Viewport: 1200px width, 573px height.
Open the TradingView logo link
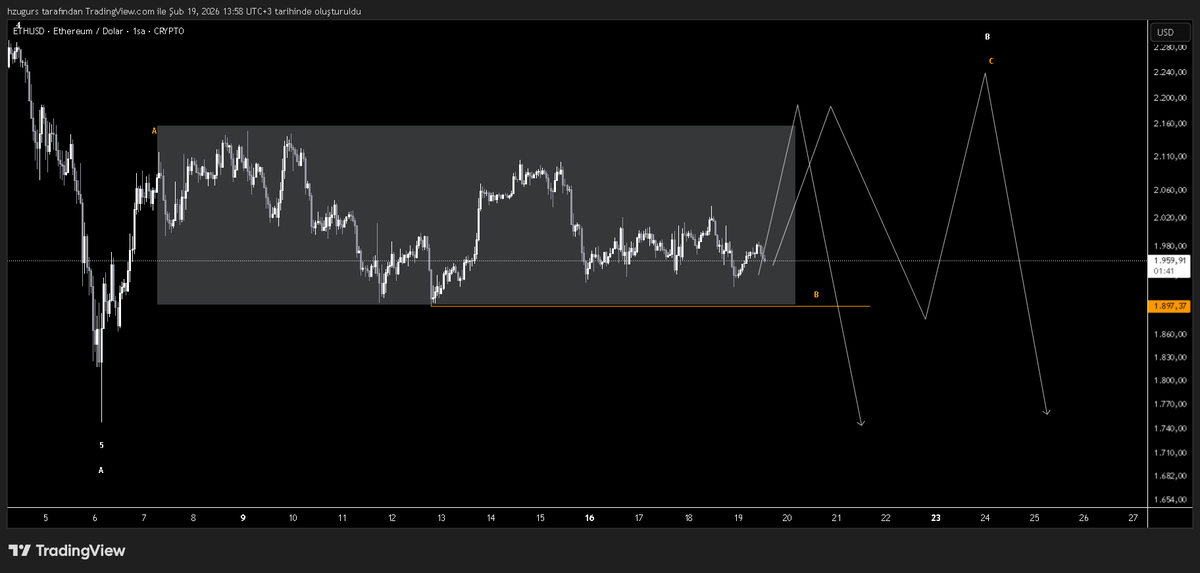(66, 551)
